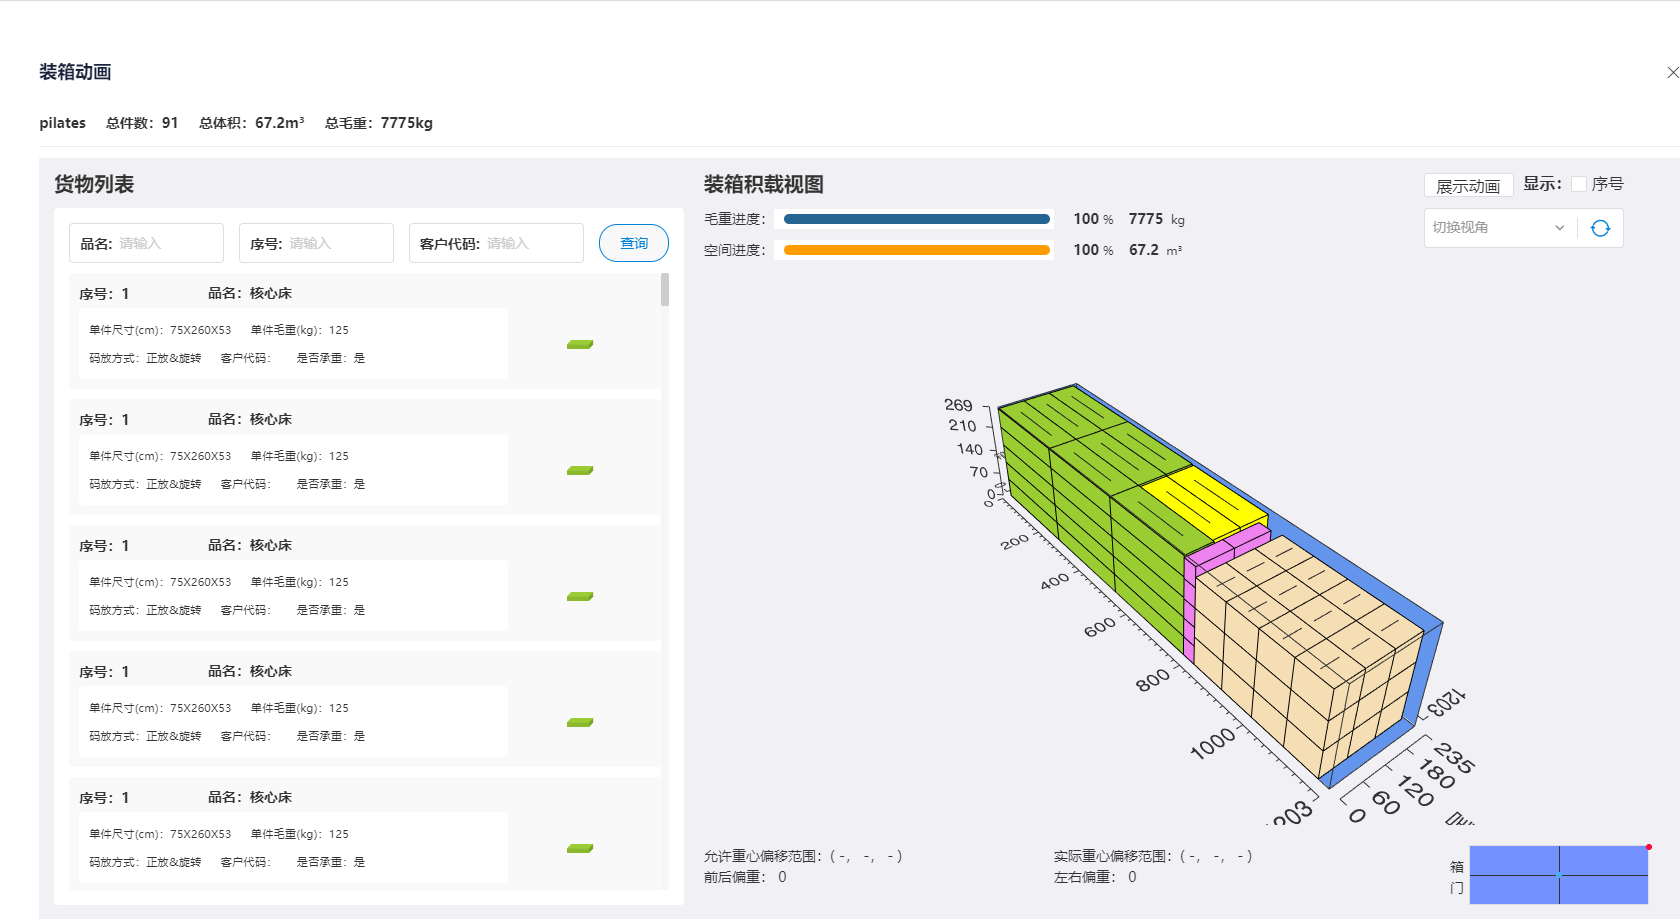Image resolution: width=1680 pixels, height=919 pixels.
Task: Click the green cargo icon in the first 核心床 item
Action: tap(580, 344)
